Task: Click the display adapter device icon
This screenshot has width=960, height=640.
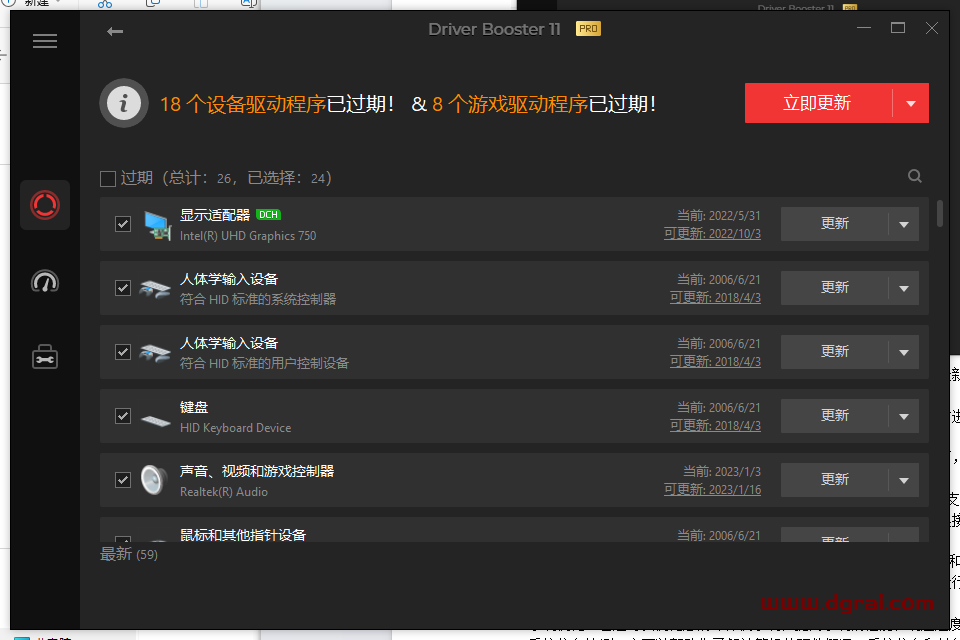Action: pyautogui.click(x=157, y=225)
